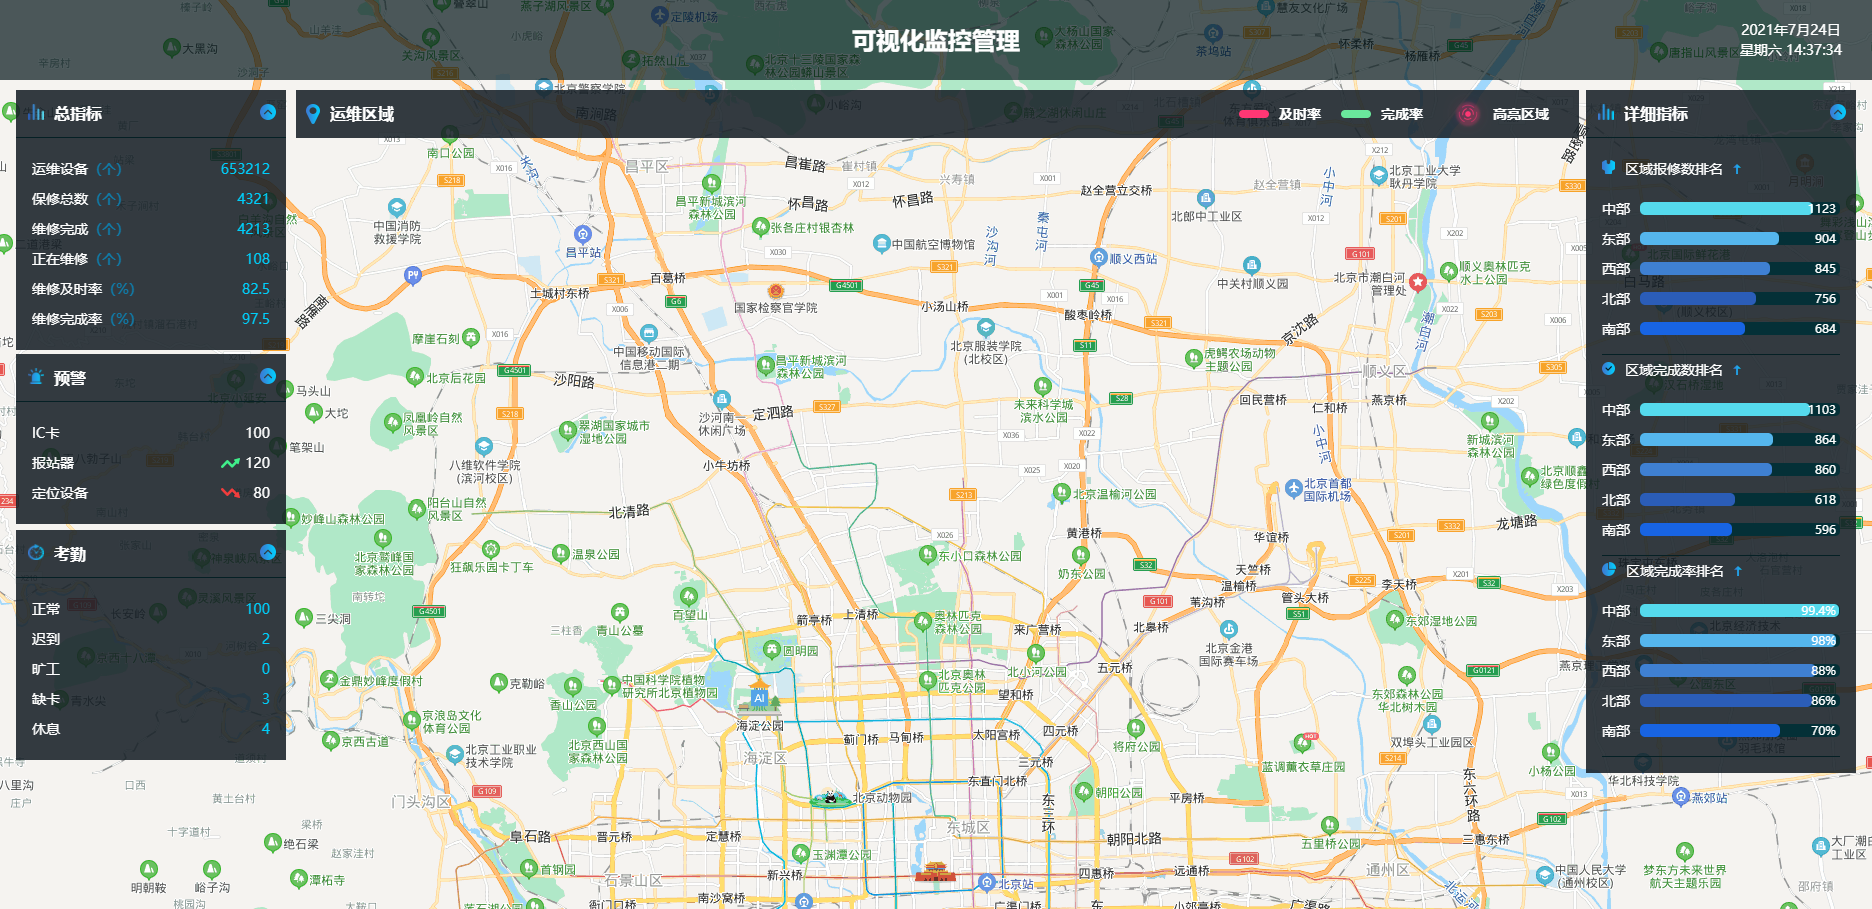Click the 运维区域 location pin icon
This screenshot has width=1872, height=909.
pos(313,114)
